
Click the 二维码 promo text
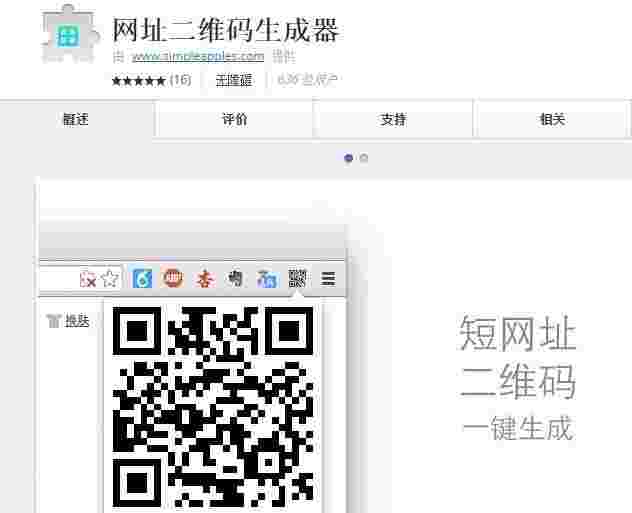[518, 381]
